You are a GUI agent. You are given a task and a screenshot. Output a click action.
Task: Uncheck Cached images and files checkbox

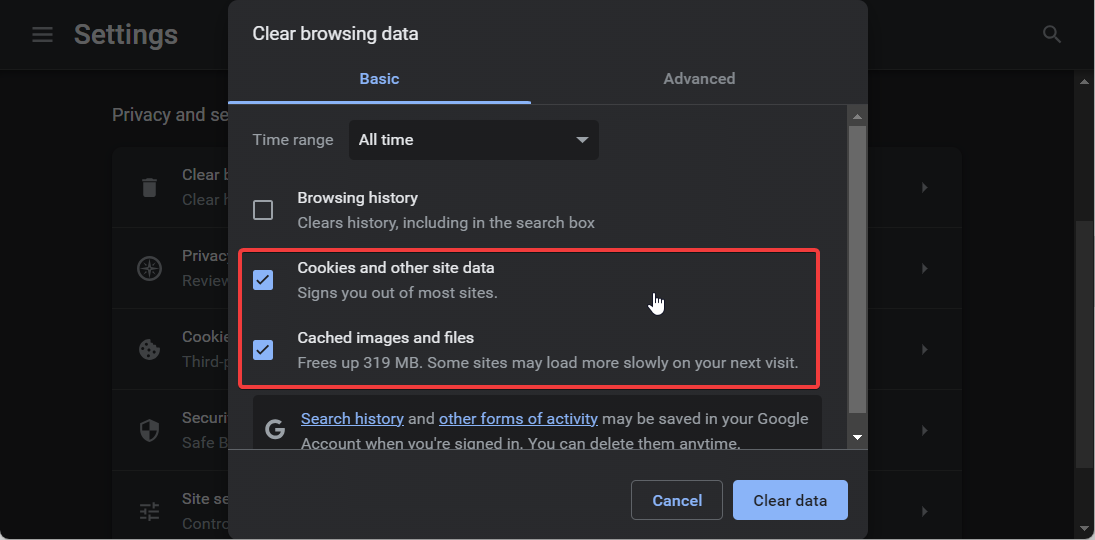263,349
